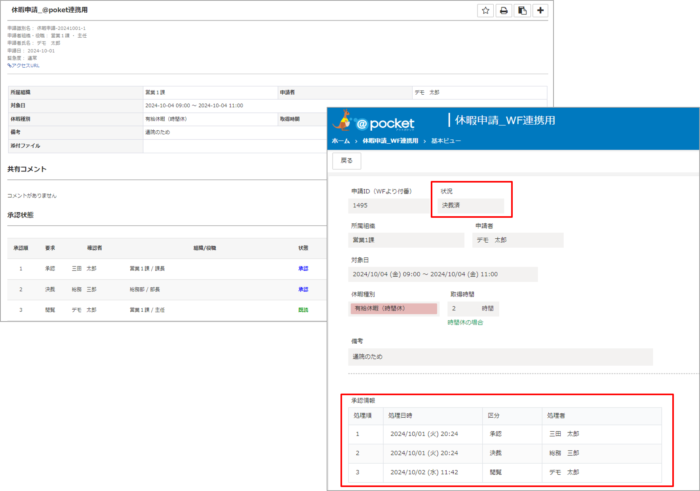Click the 承認状態 heading
The width and height of the screenshot is (700, 491).
[x=20, y=215]
